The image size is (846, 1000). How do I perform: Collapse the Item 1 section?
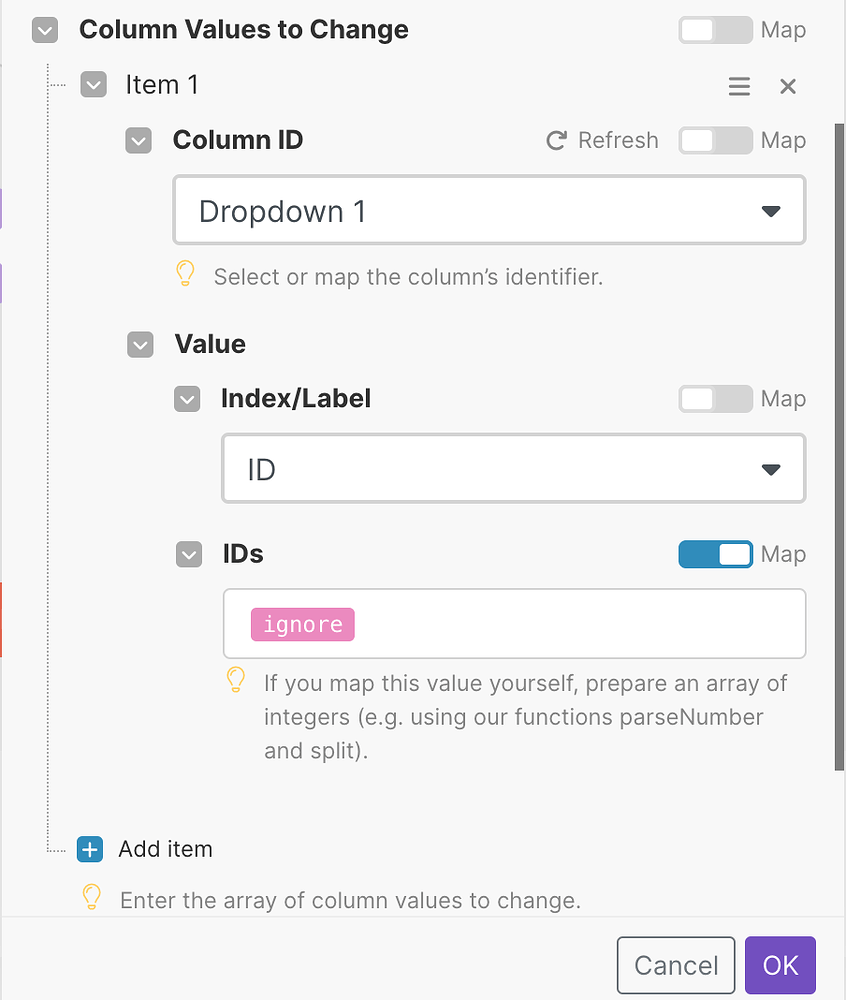tap(93, 84)
